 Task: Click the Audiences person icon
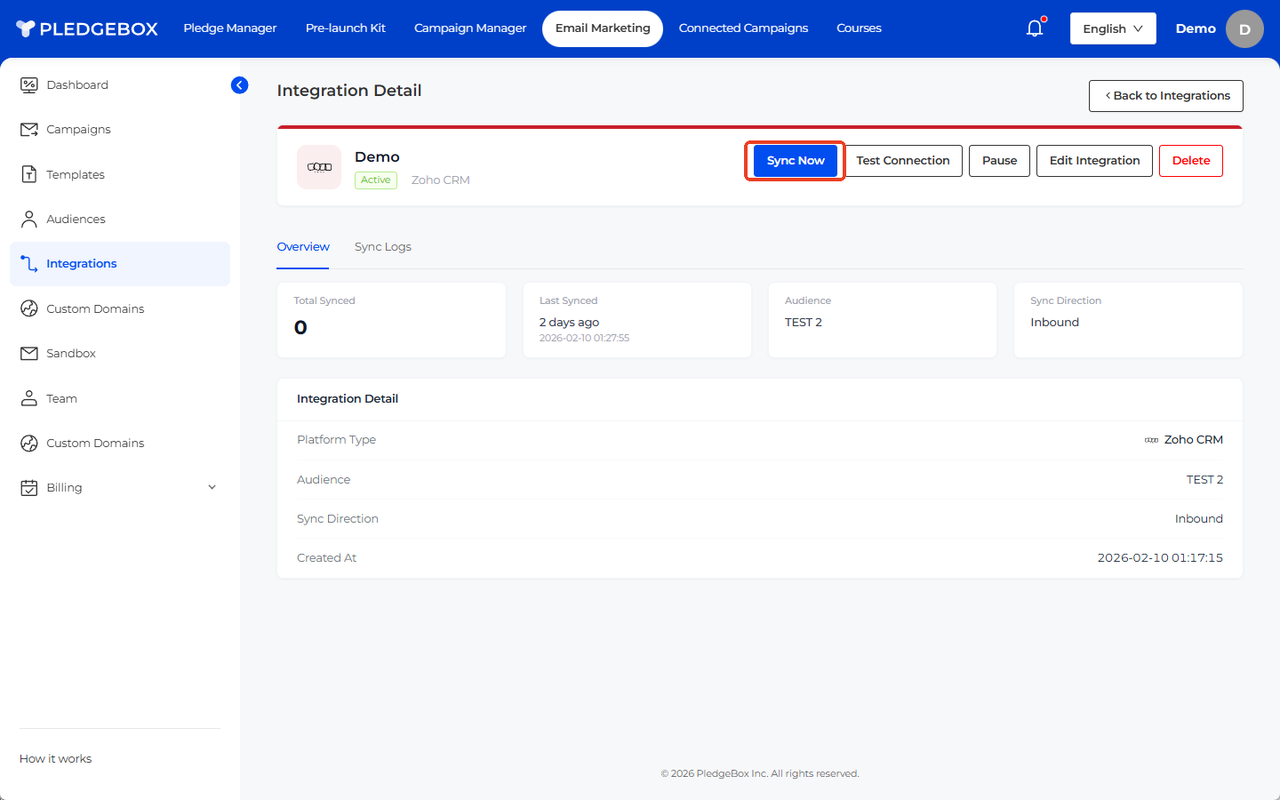coord(29,219)
